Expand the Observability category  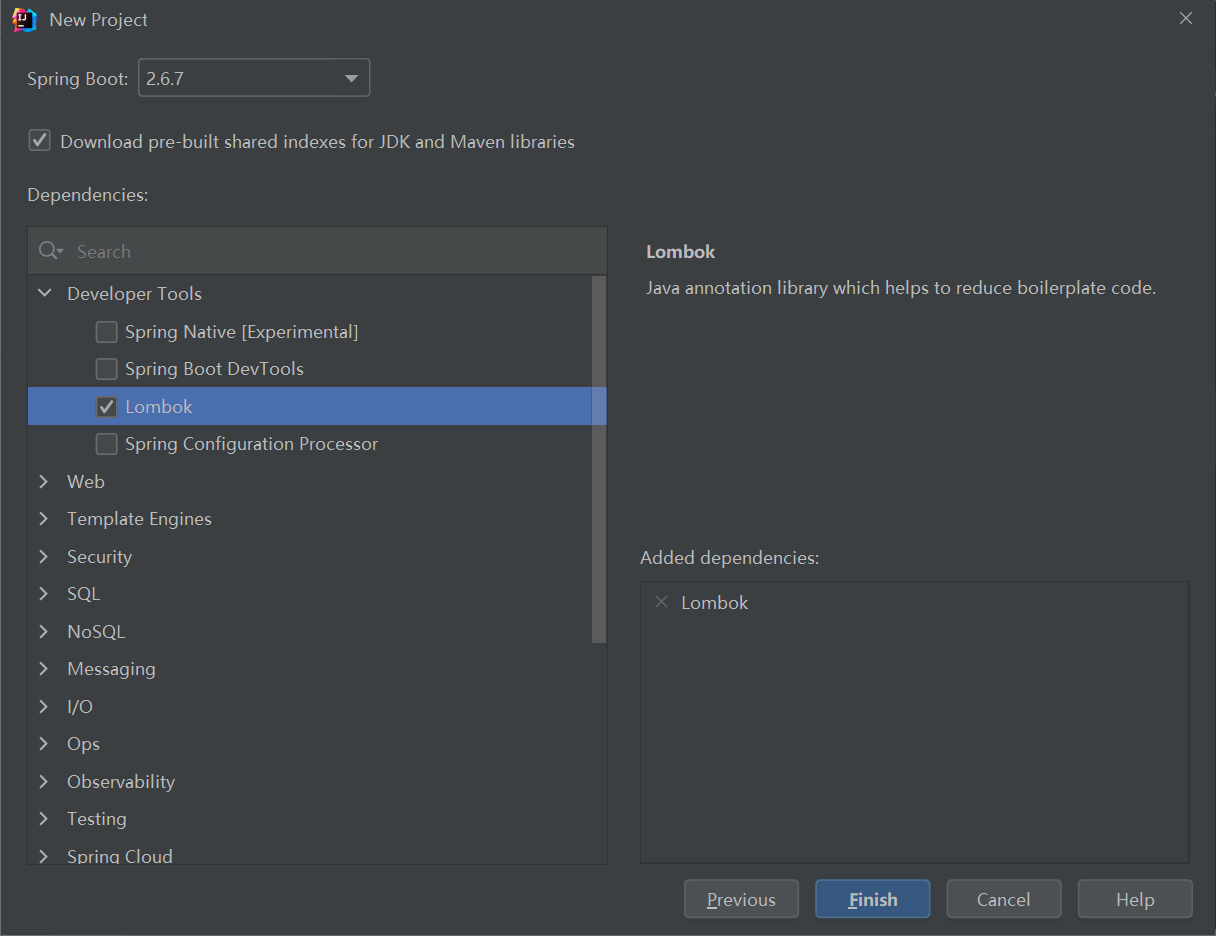[44, 781]
